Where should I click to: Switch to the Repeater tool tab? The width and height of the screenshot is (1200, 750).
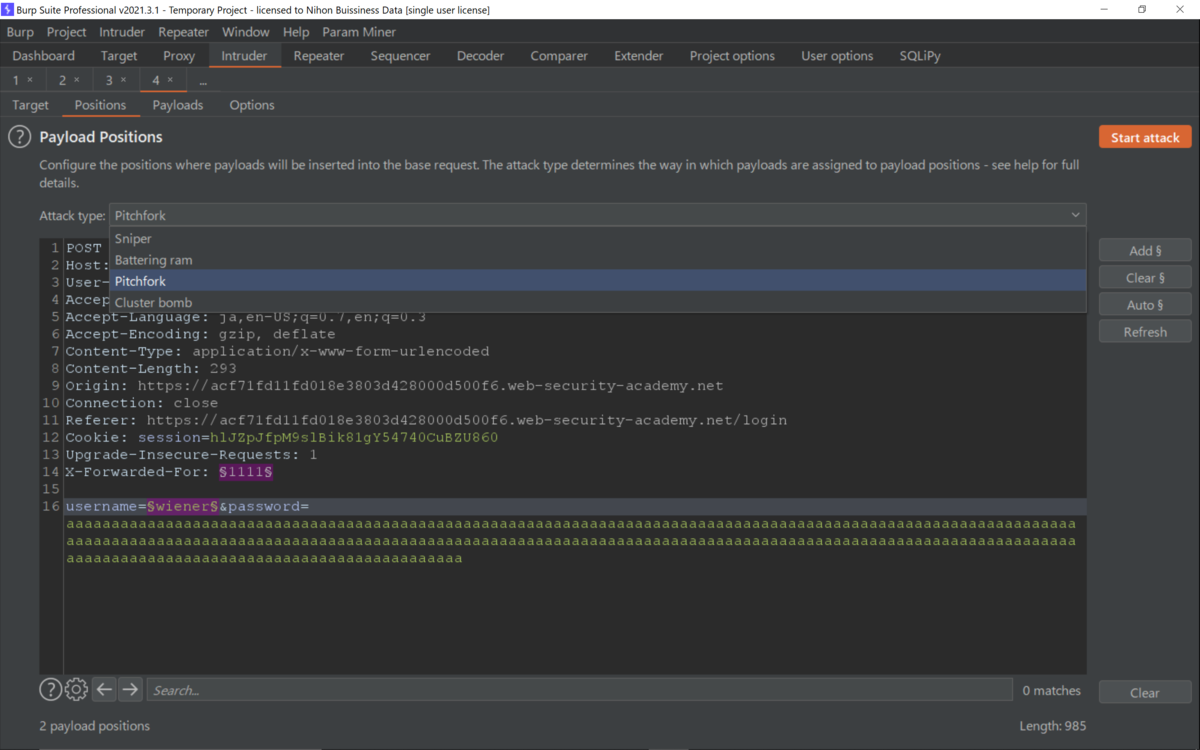tap(319, 56)
